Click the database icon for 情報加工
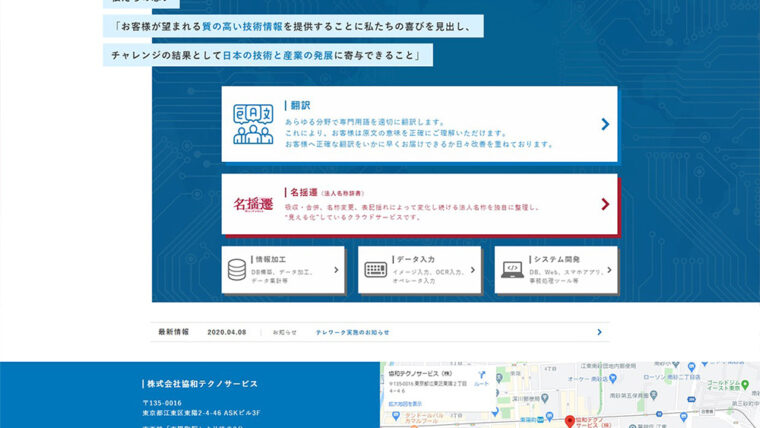 coord(237,270)
